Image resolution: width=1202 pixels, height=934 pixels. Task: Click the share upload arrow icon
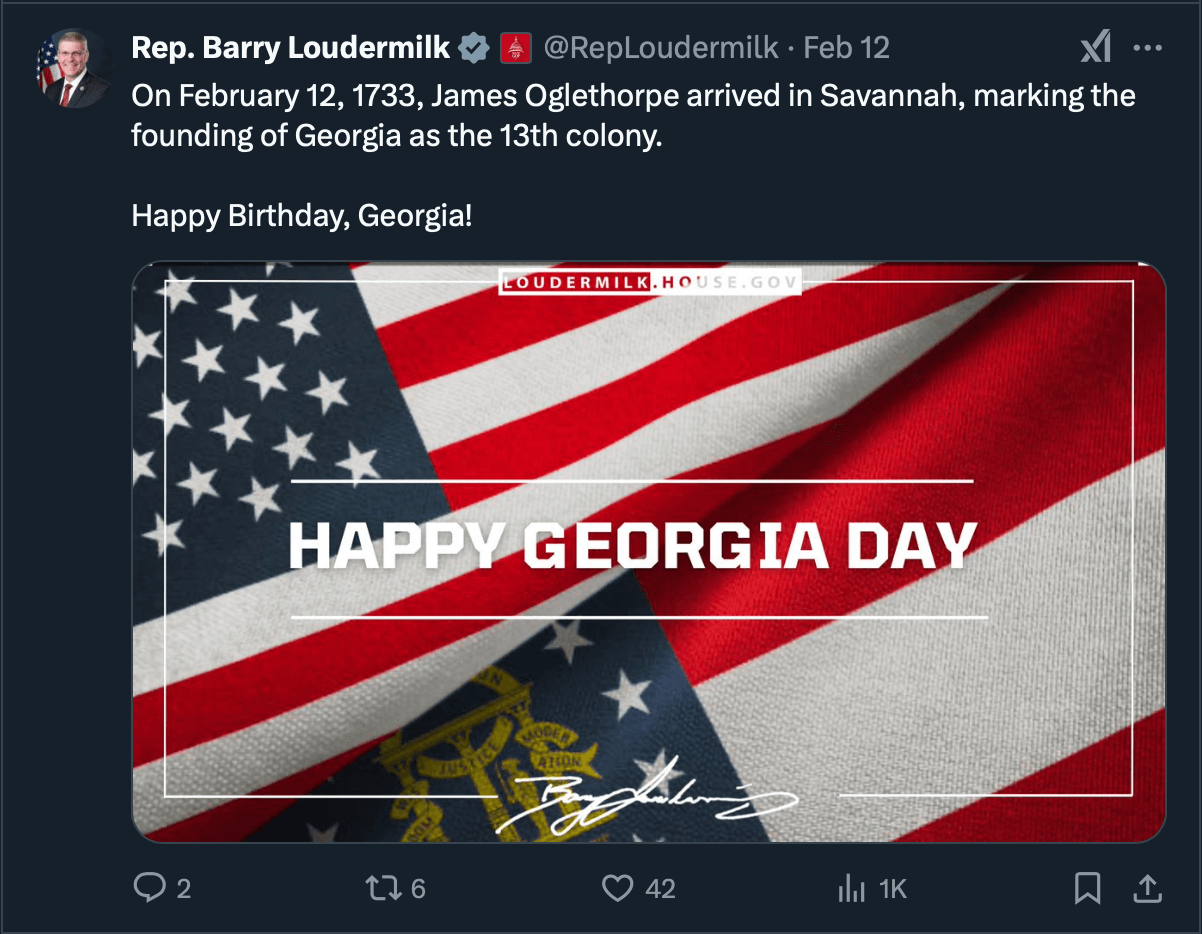1147,887
